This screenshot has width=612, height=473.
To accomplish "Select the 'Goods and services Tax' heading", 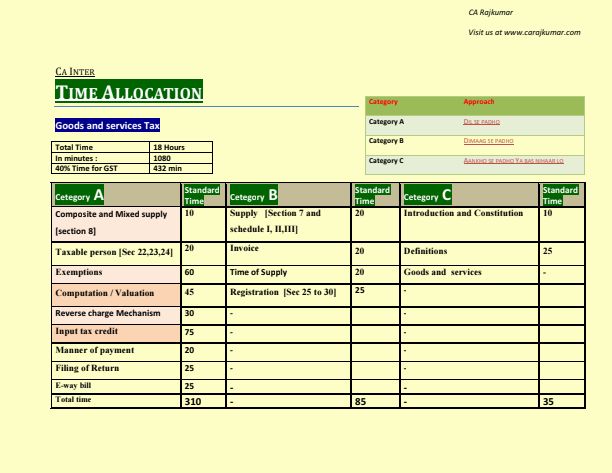I will tap(107, 125).
